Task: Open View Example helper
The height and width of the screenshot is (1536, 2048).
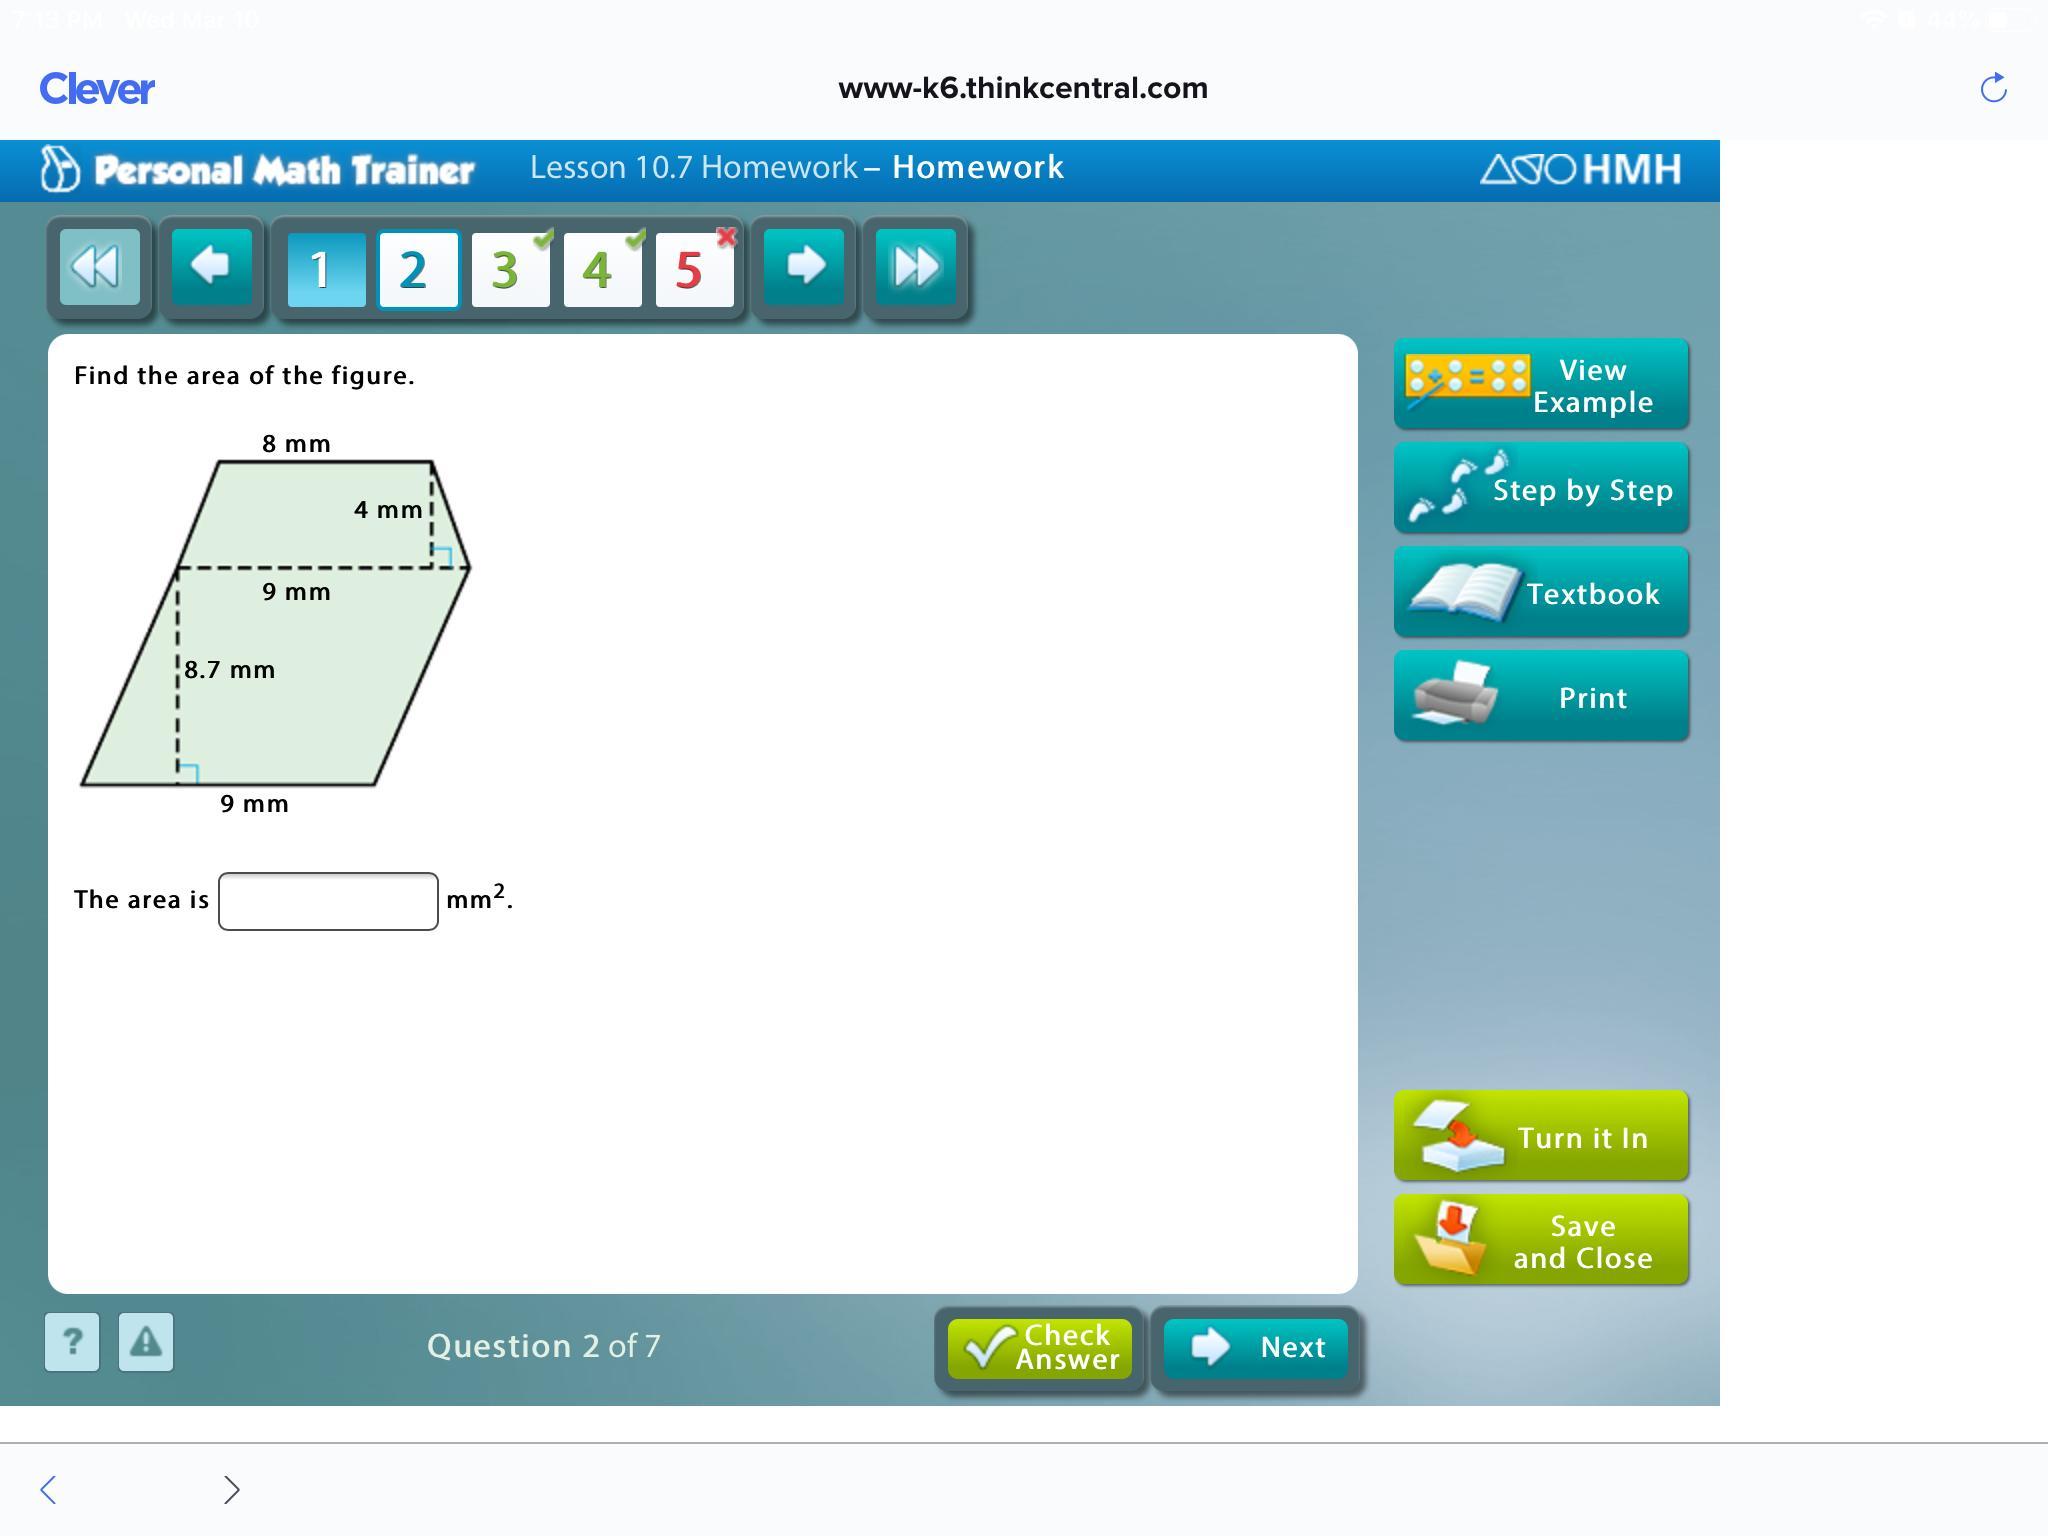Action: pos(1541,385)
